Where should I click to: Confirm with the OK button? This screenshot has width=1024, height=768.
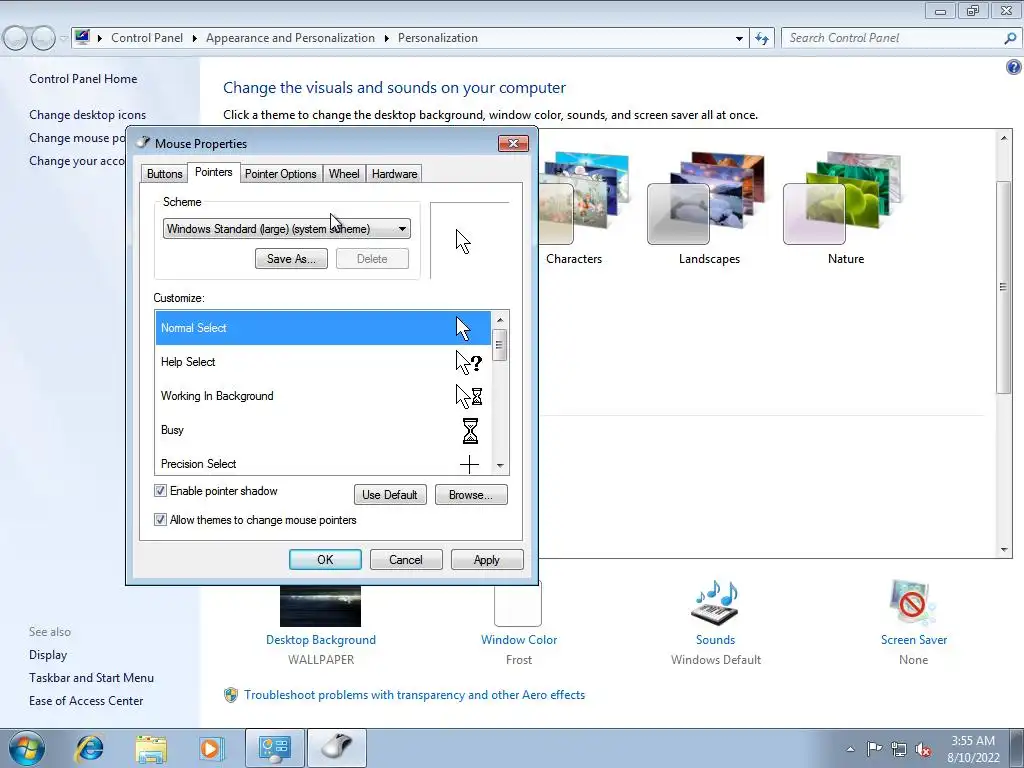pos(325,560)
